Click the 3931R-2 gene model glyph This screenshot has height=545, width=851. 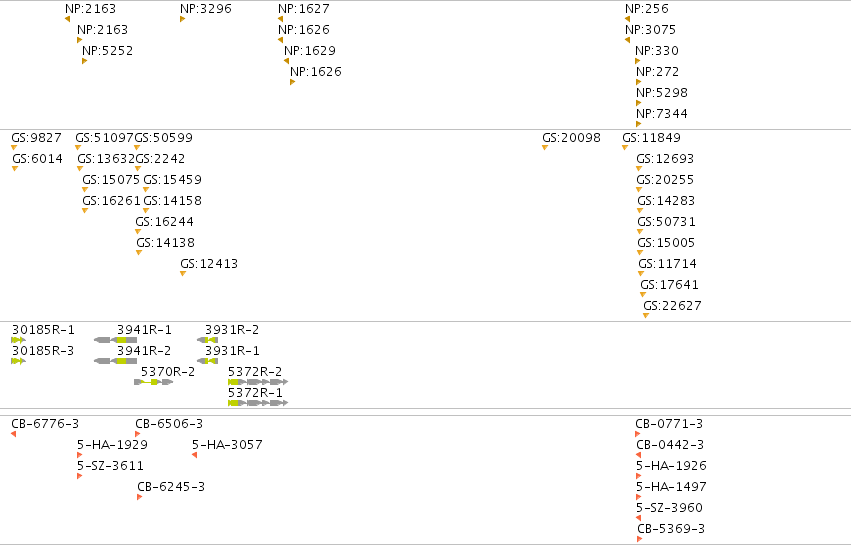[207, 340]
